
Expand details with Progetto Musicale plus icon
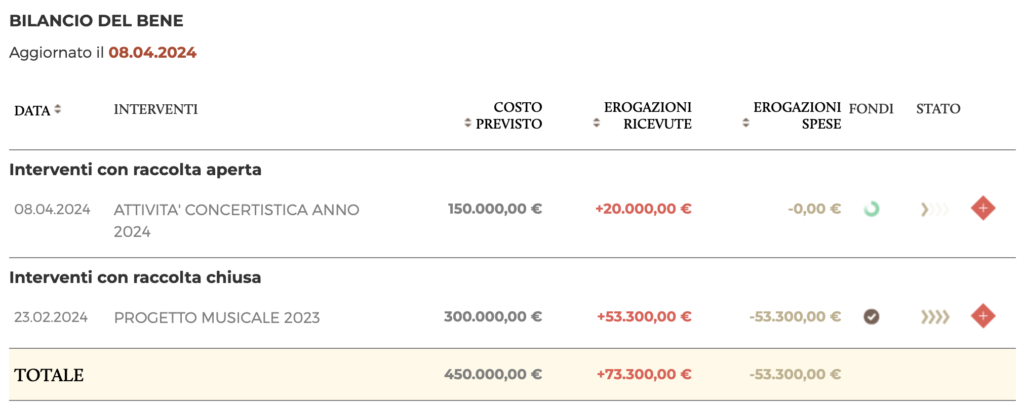coord(983,317)
